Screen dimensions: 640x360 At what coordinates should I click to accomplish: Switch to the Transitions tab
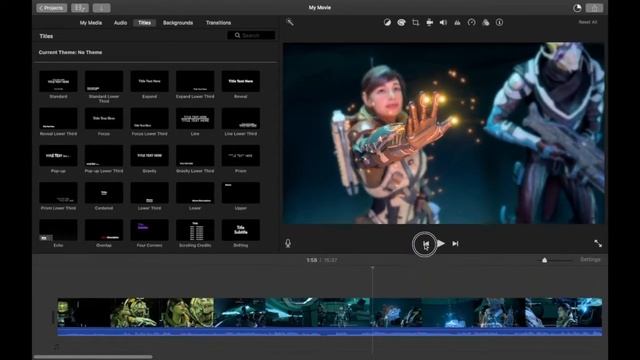[x=218, y=23]
